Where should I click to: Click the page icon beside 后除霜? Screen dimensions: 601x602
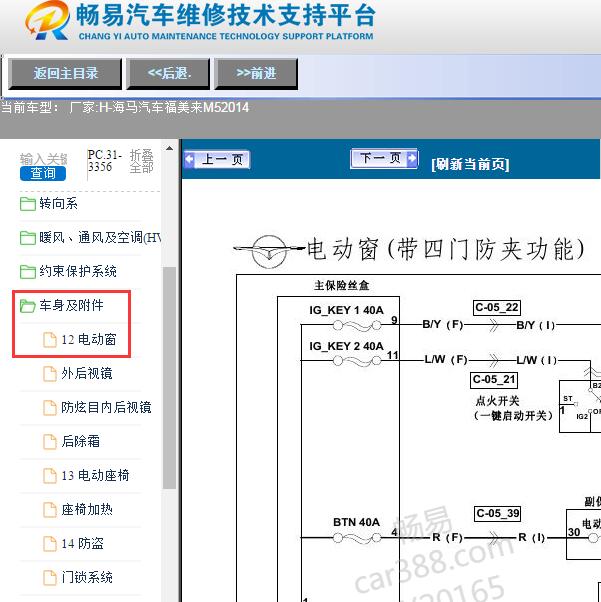tap(50, 442)
